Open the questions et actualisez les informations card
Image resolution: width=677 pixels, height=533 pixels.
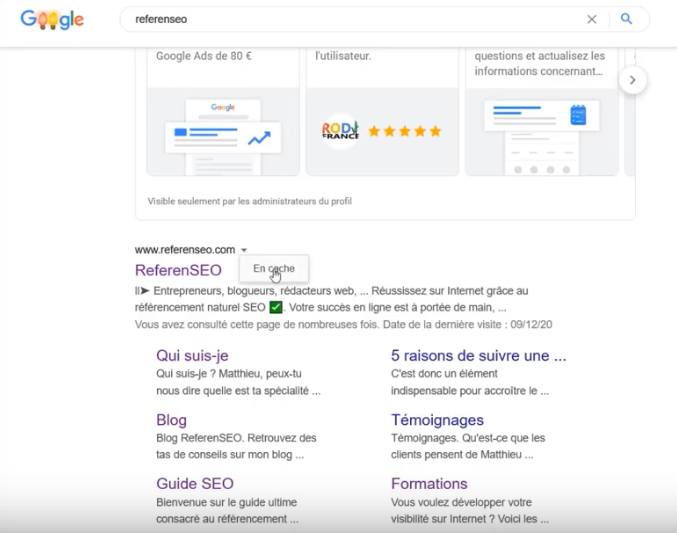[x=541, y=112]
